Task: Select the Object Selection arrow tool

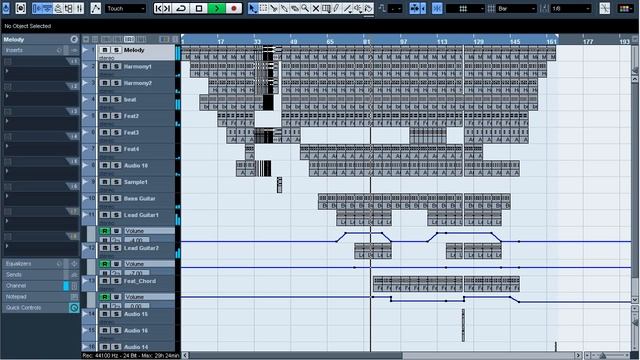Action: click(253, 8)
